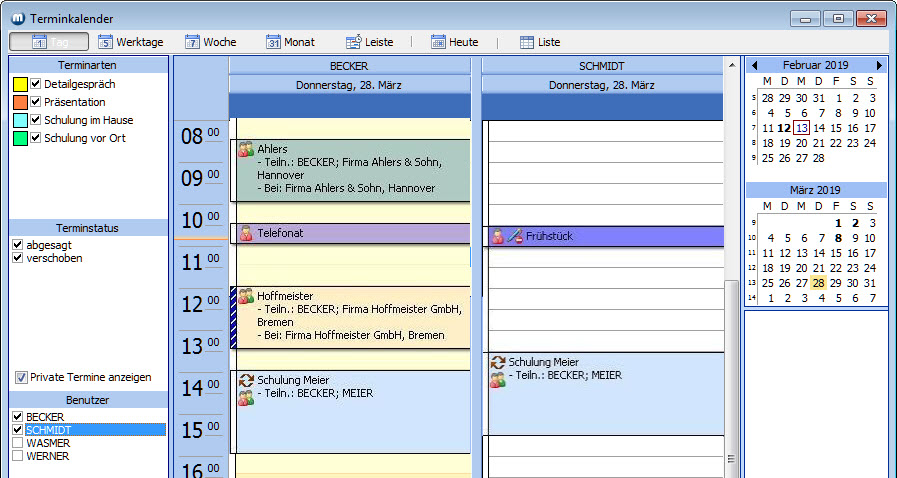The width and height of the screenshot is (897, 478).
Task: Select the Tag day view tab
Action: [x=49, y=42]
